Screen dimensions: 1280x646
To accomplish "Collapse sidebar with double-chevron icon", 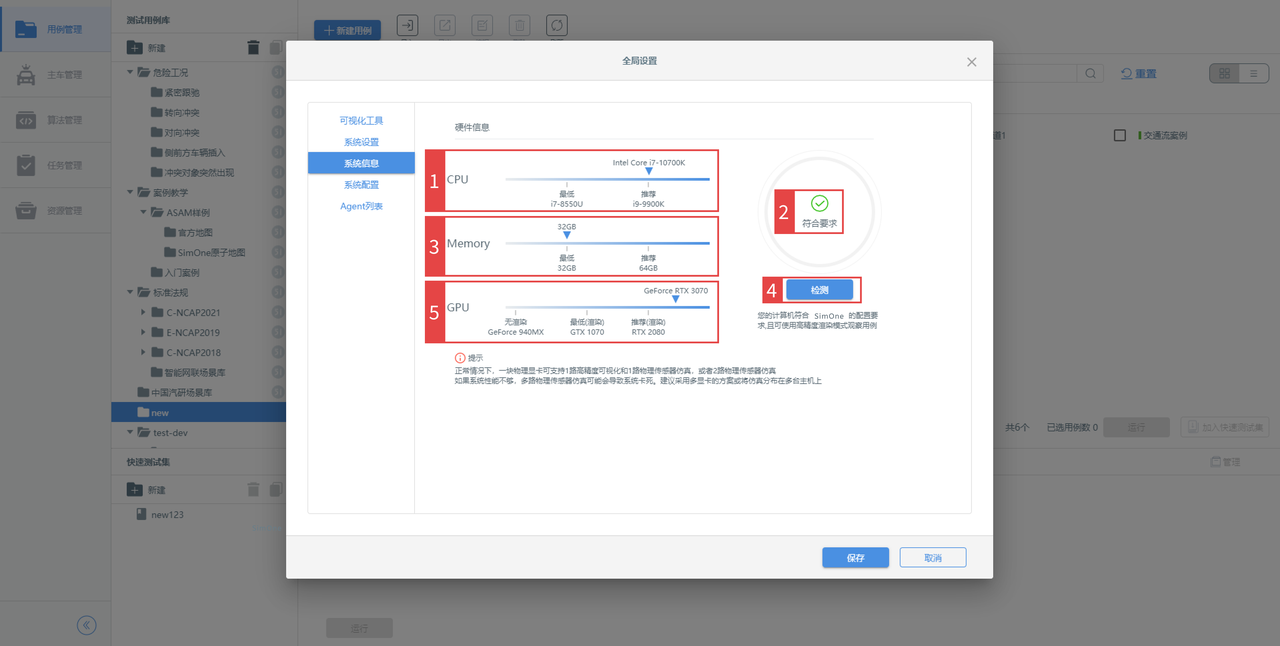I will coord(87,625).
